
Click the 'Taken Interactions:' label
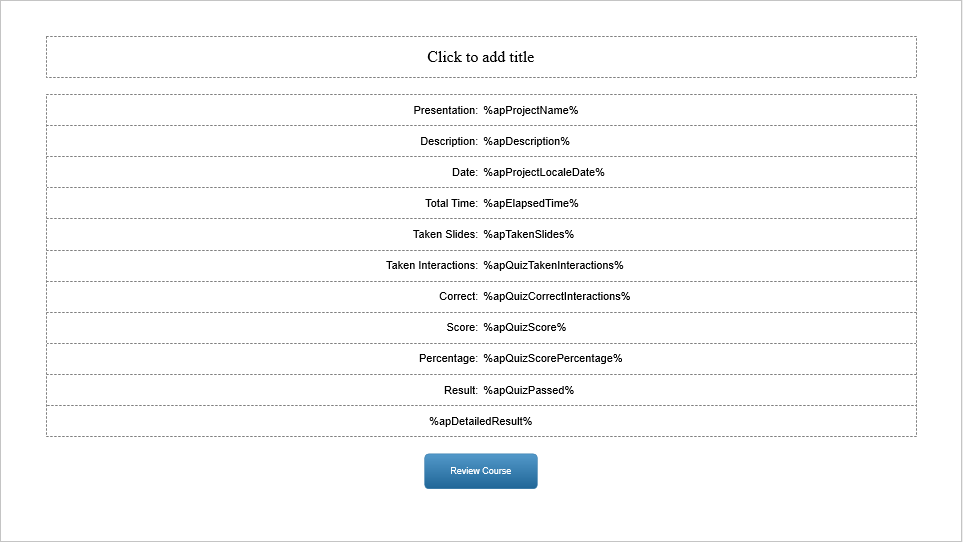click(432, 265)
